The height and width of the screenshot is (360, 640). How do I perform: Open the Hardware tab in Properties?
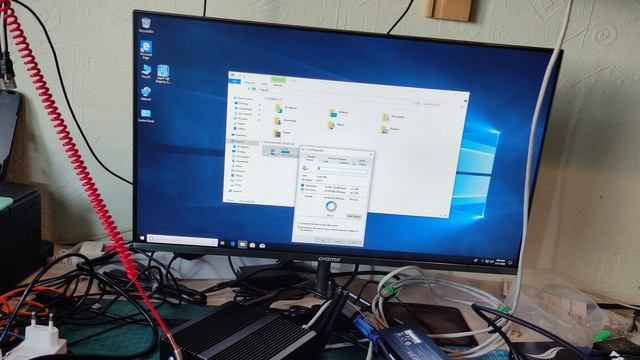point(344,163)
